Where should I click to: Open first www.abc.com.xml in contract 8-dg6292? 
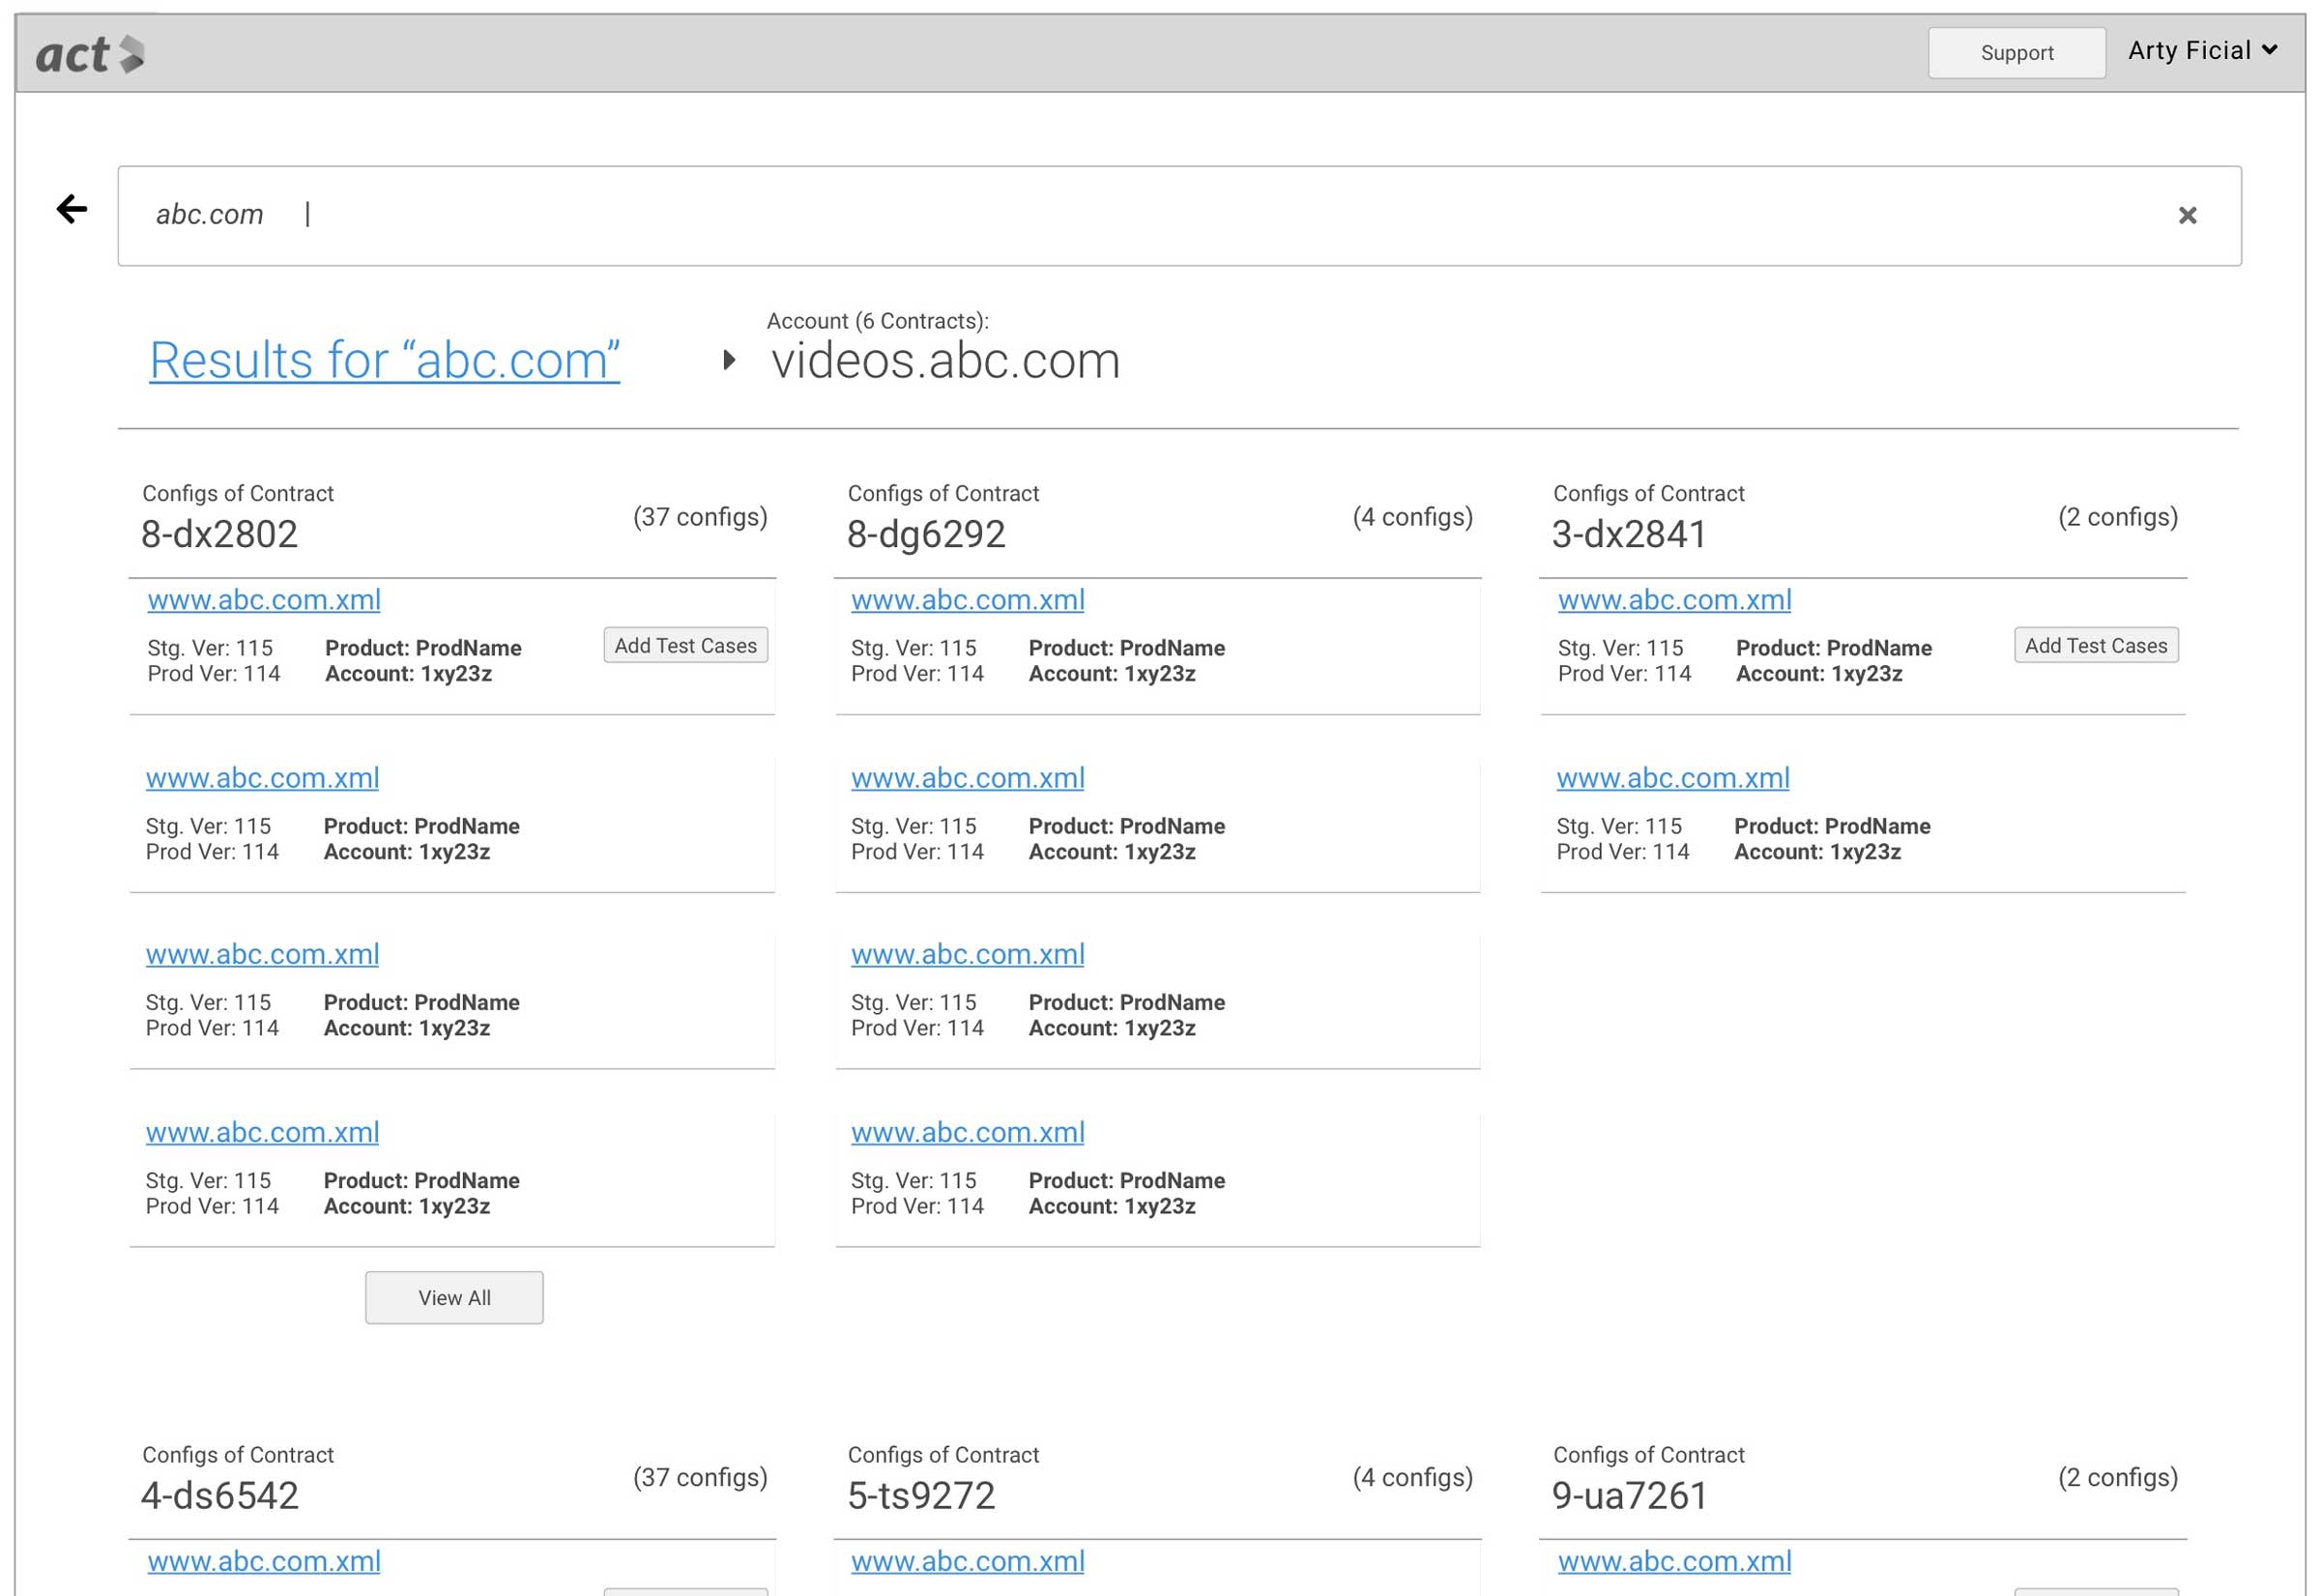[967, 600]
